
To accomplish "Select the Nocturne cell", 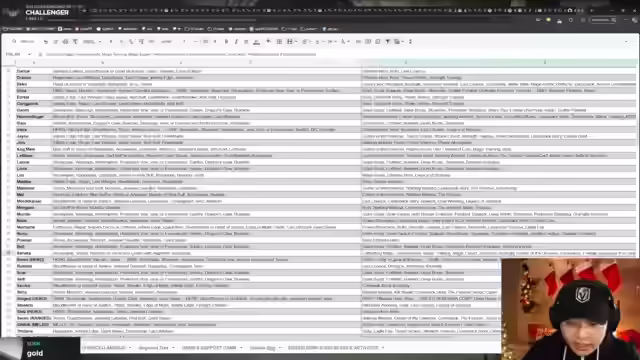I will pos(33,227).
